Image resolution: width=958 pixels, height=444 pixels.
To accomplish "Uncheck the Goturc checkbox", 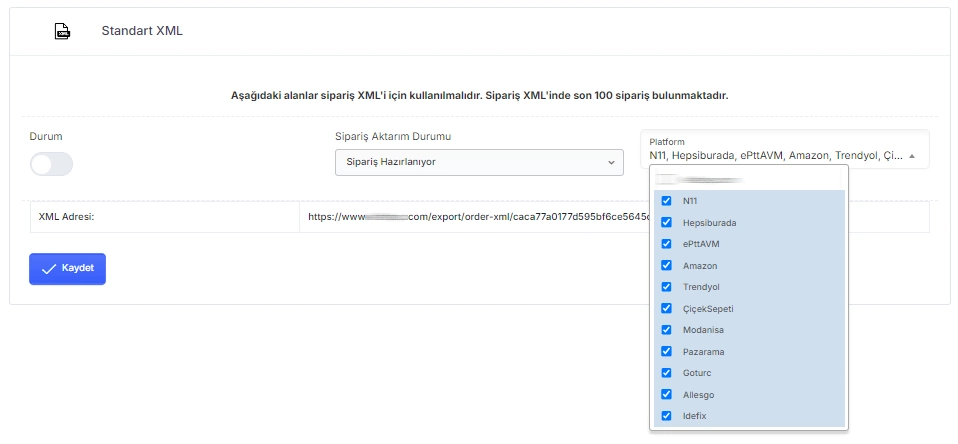I will click(667, 373).
